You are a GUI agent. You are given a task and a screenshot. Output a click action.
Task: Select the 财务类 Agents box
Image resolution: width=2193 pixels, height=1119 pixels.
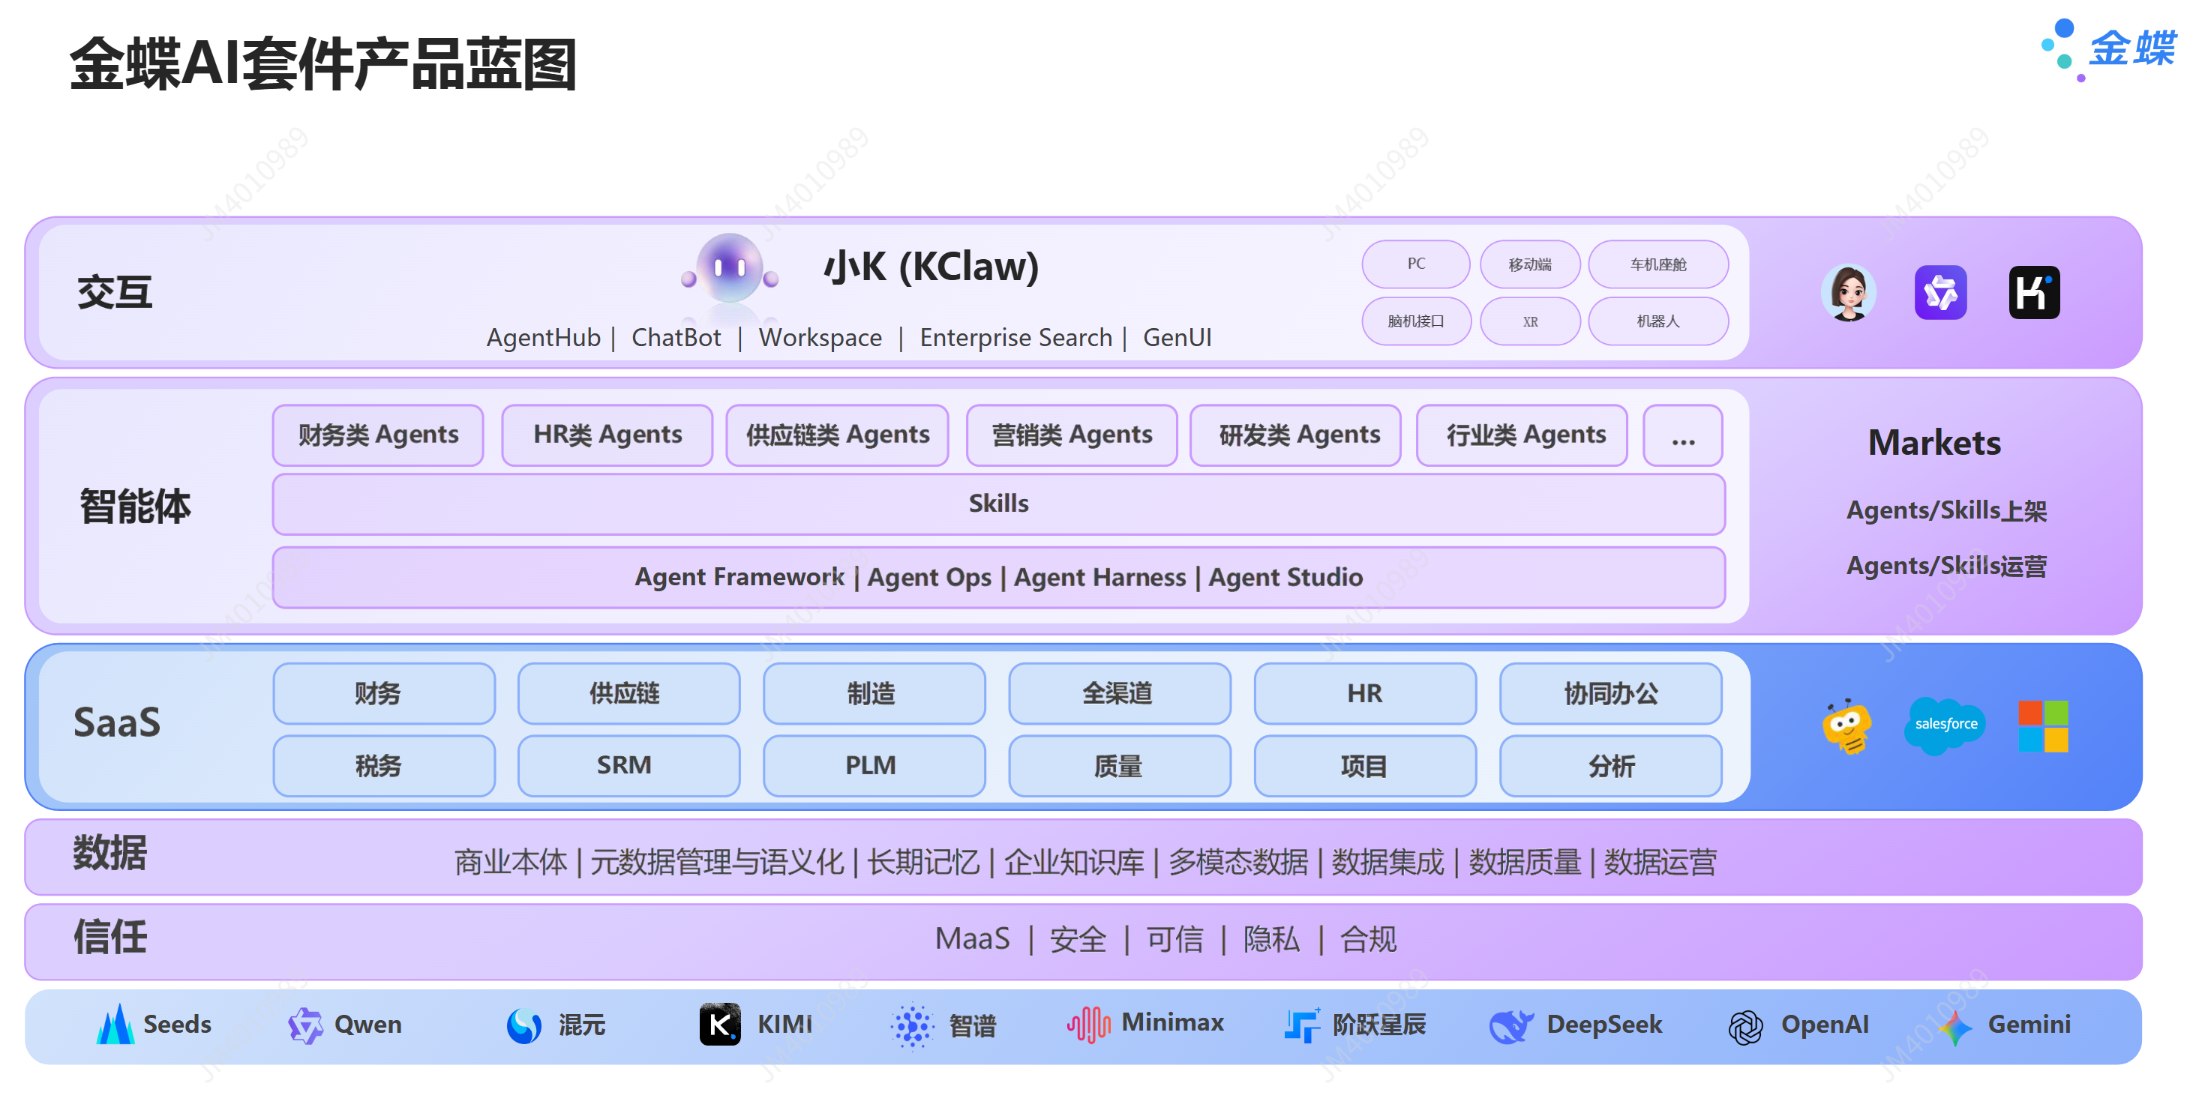point(378,435)
